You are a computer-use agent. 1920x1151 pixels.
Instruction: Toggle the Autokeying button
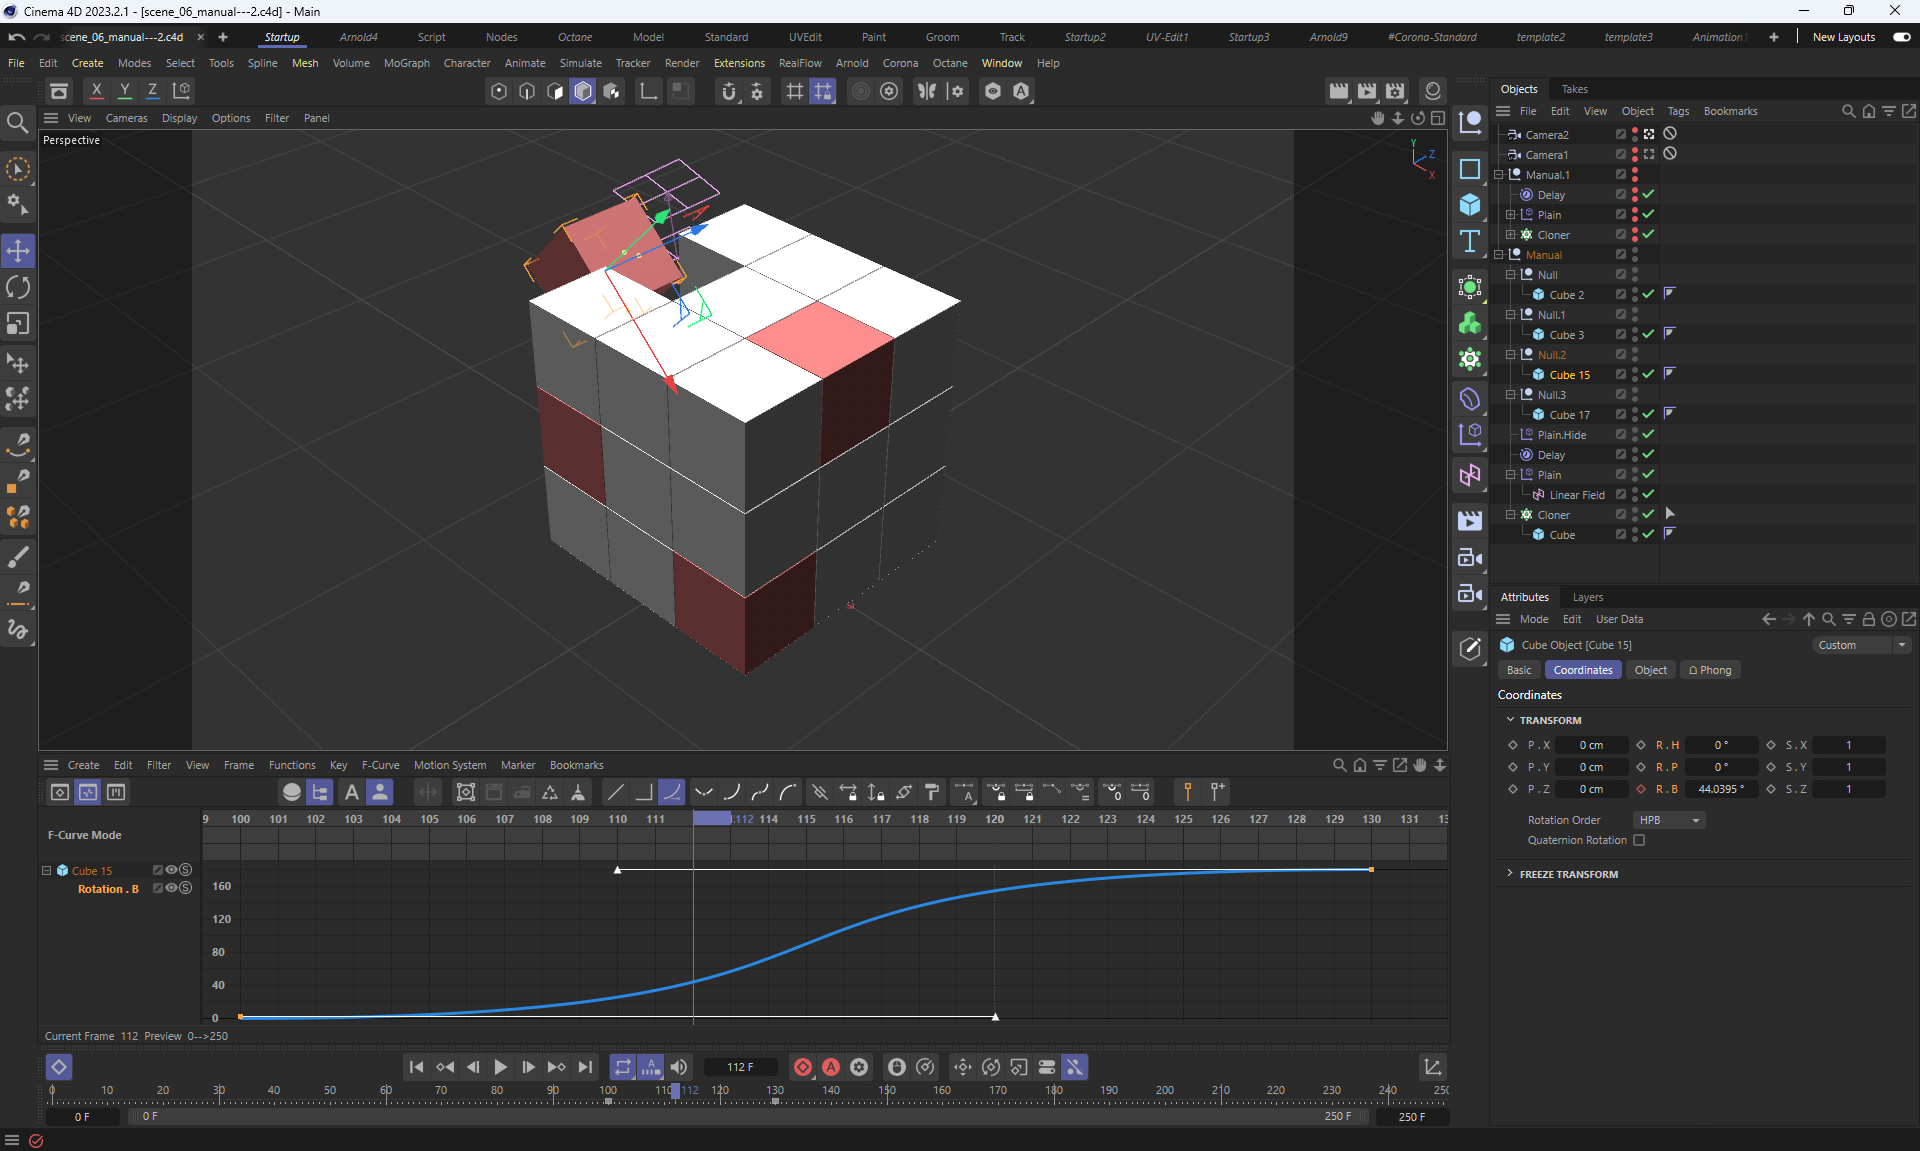pos(831,1067)
